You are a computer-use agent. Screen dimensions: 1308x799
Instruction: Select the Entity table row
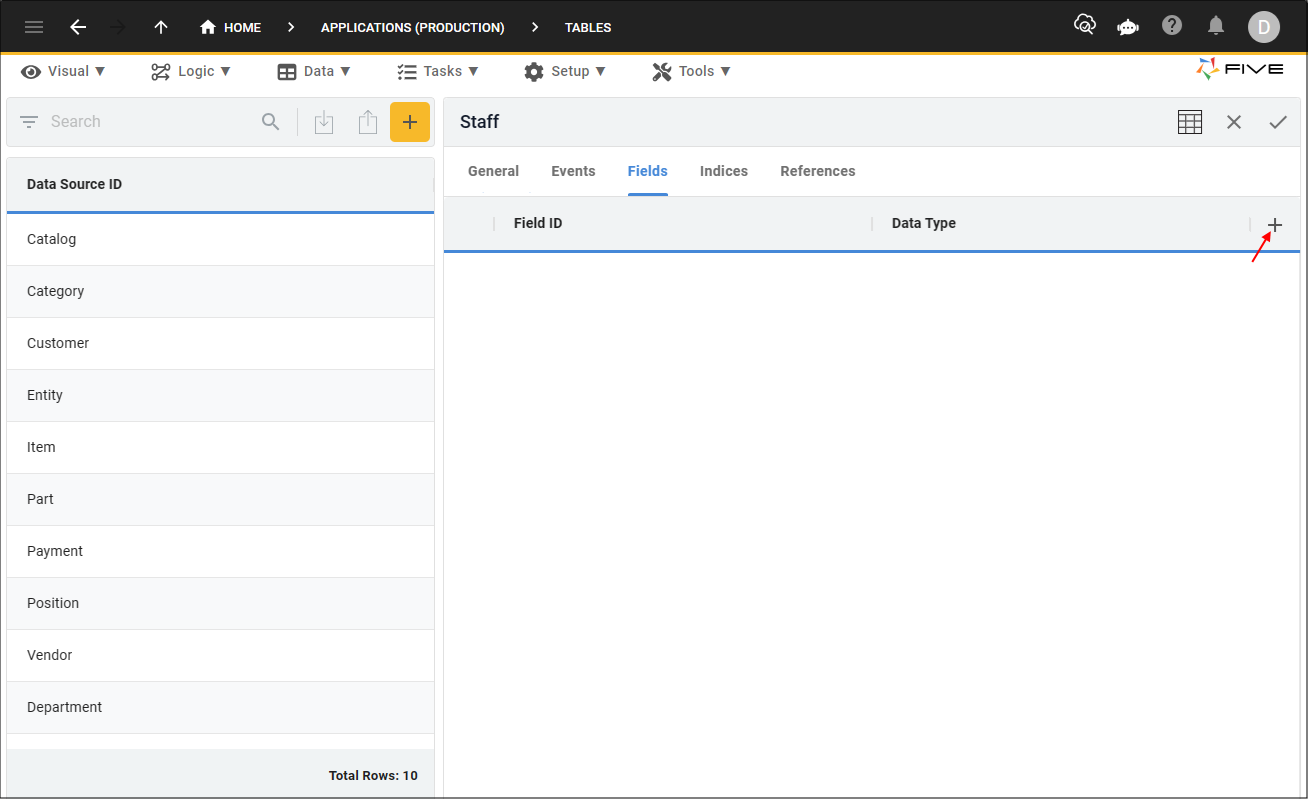coord(220,395)
